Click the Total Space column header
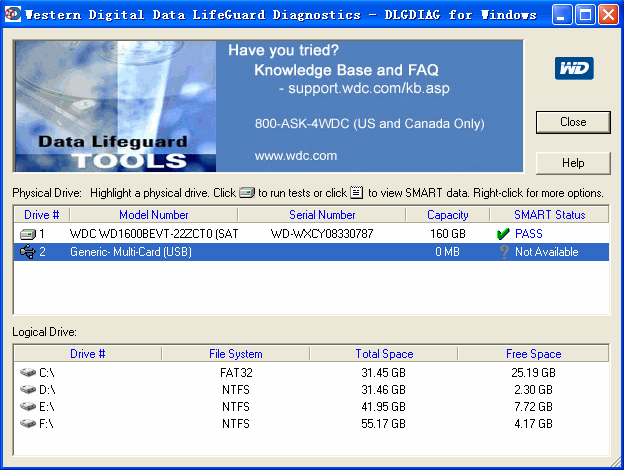This screenshot has width=624, height=470. point(384,354)
